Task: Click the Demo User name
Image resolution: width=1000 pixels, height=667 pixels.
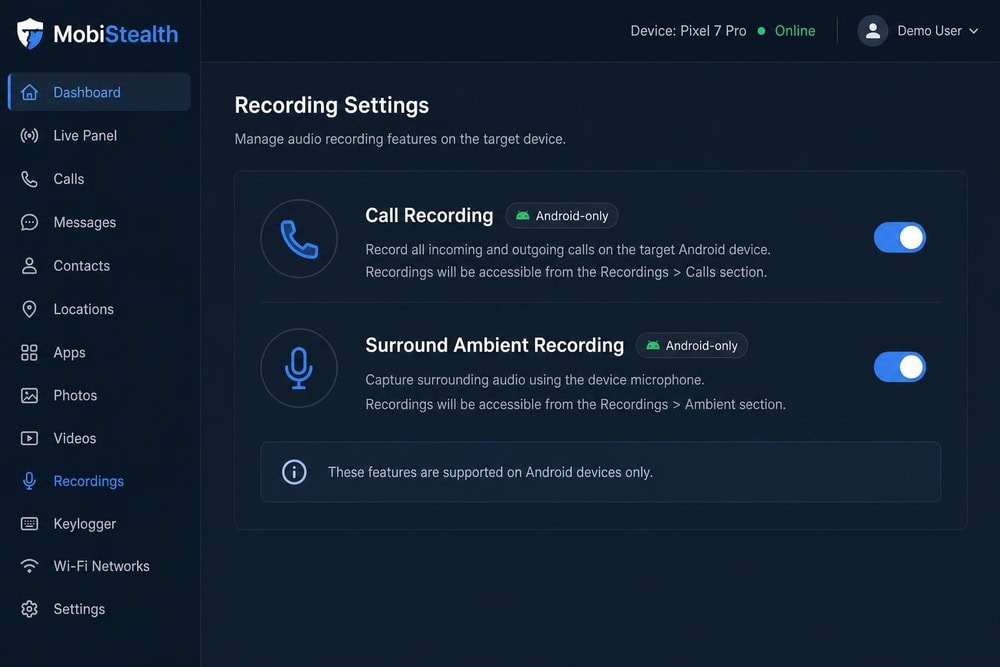Action: (x=929, y=31)
